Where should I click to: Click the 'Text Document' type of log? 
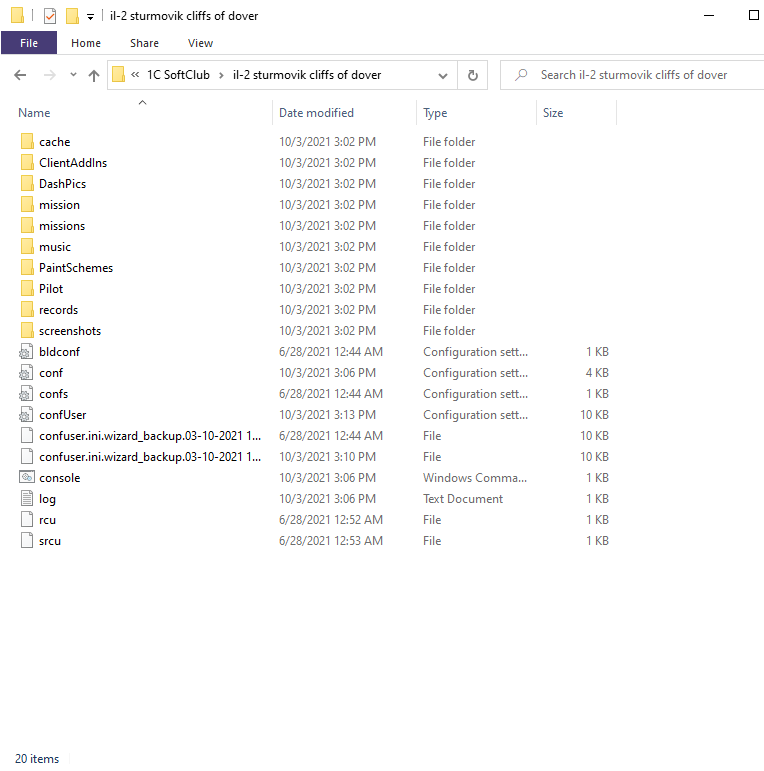(463, 499)
